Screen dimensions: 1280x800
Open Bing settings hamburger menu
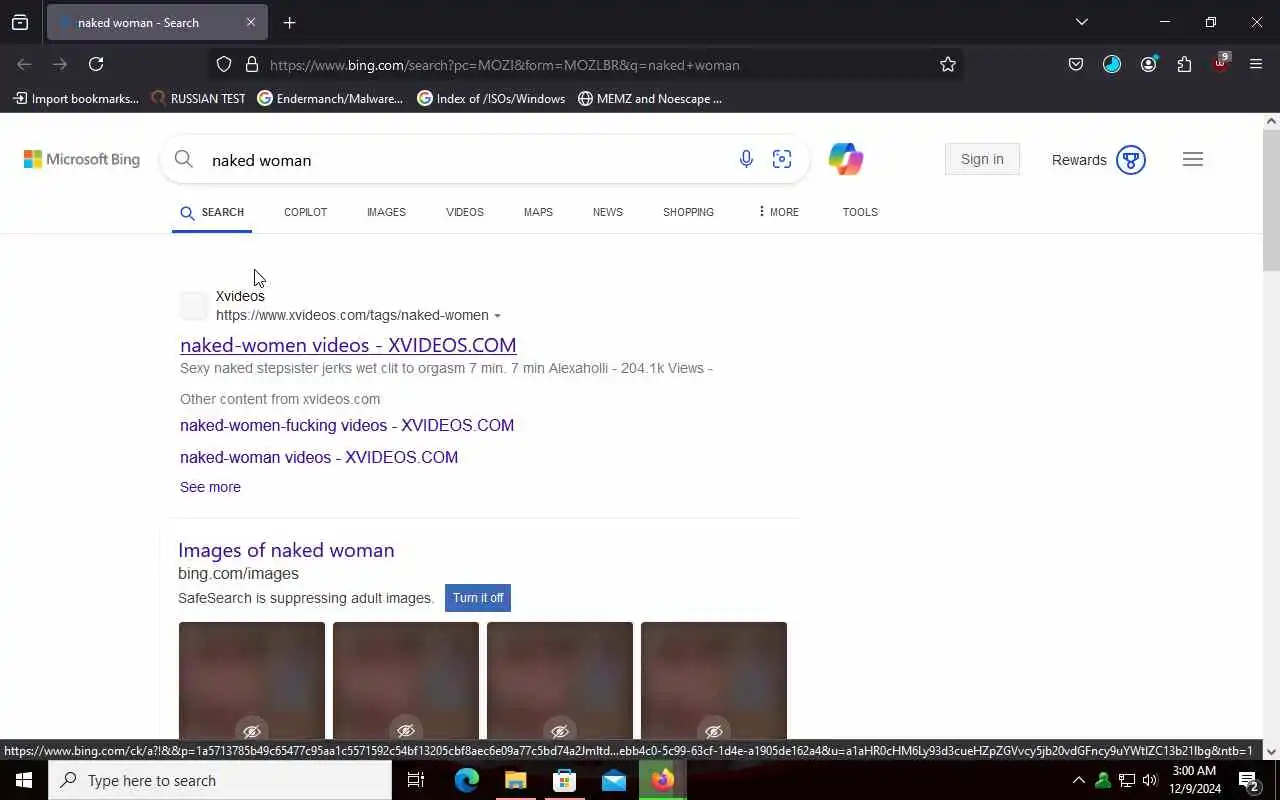point(1193,159)
